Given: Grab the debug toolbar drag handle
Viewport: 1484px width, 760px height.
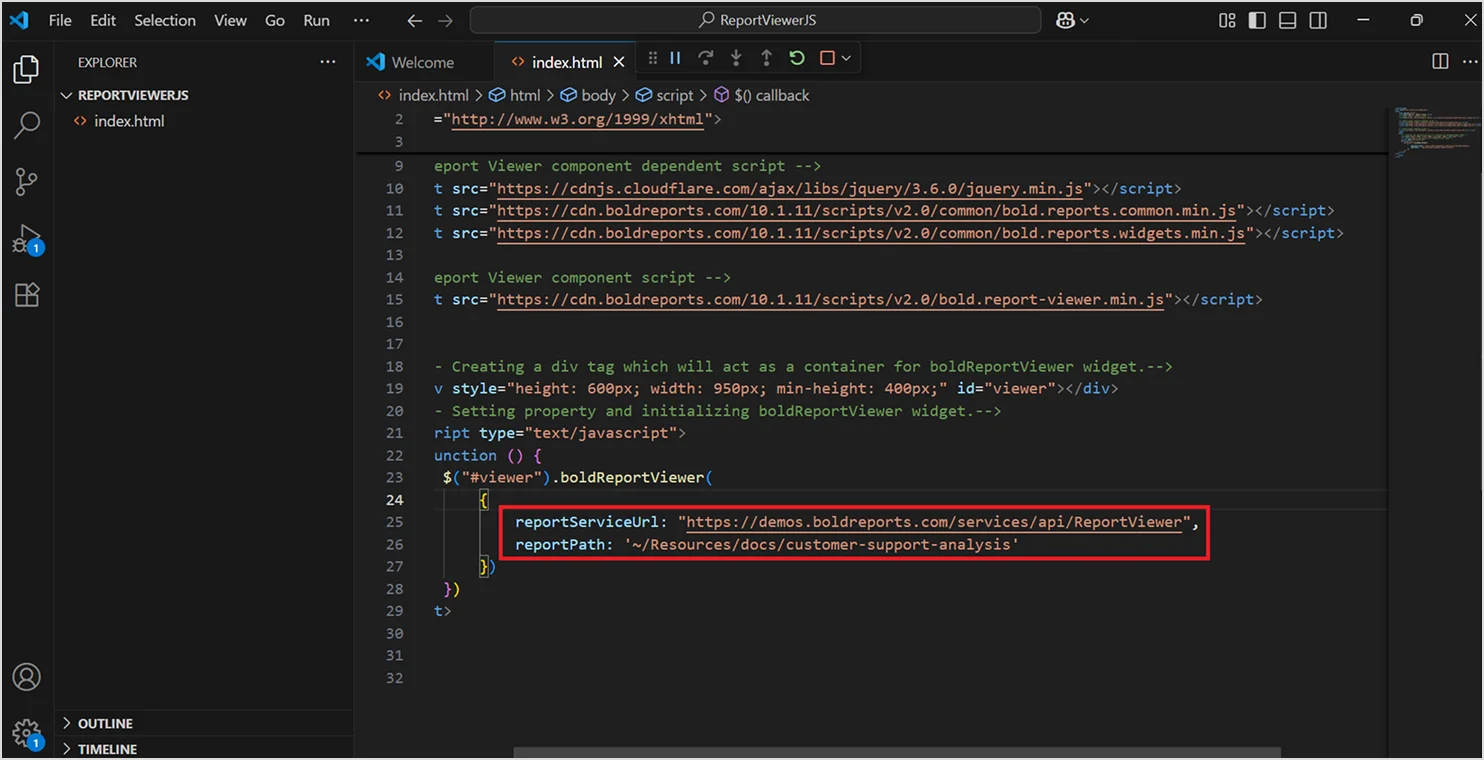Looking at the screenshot, I should tap(653, 59).
